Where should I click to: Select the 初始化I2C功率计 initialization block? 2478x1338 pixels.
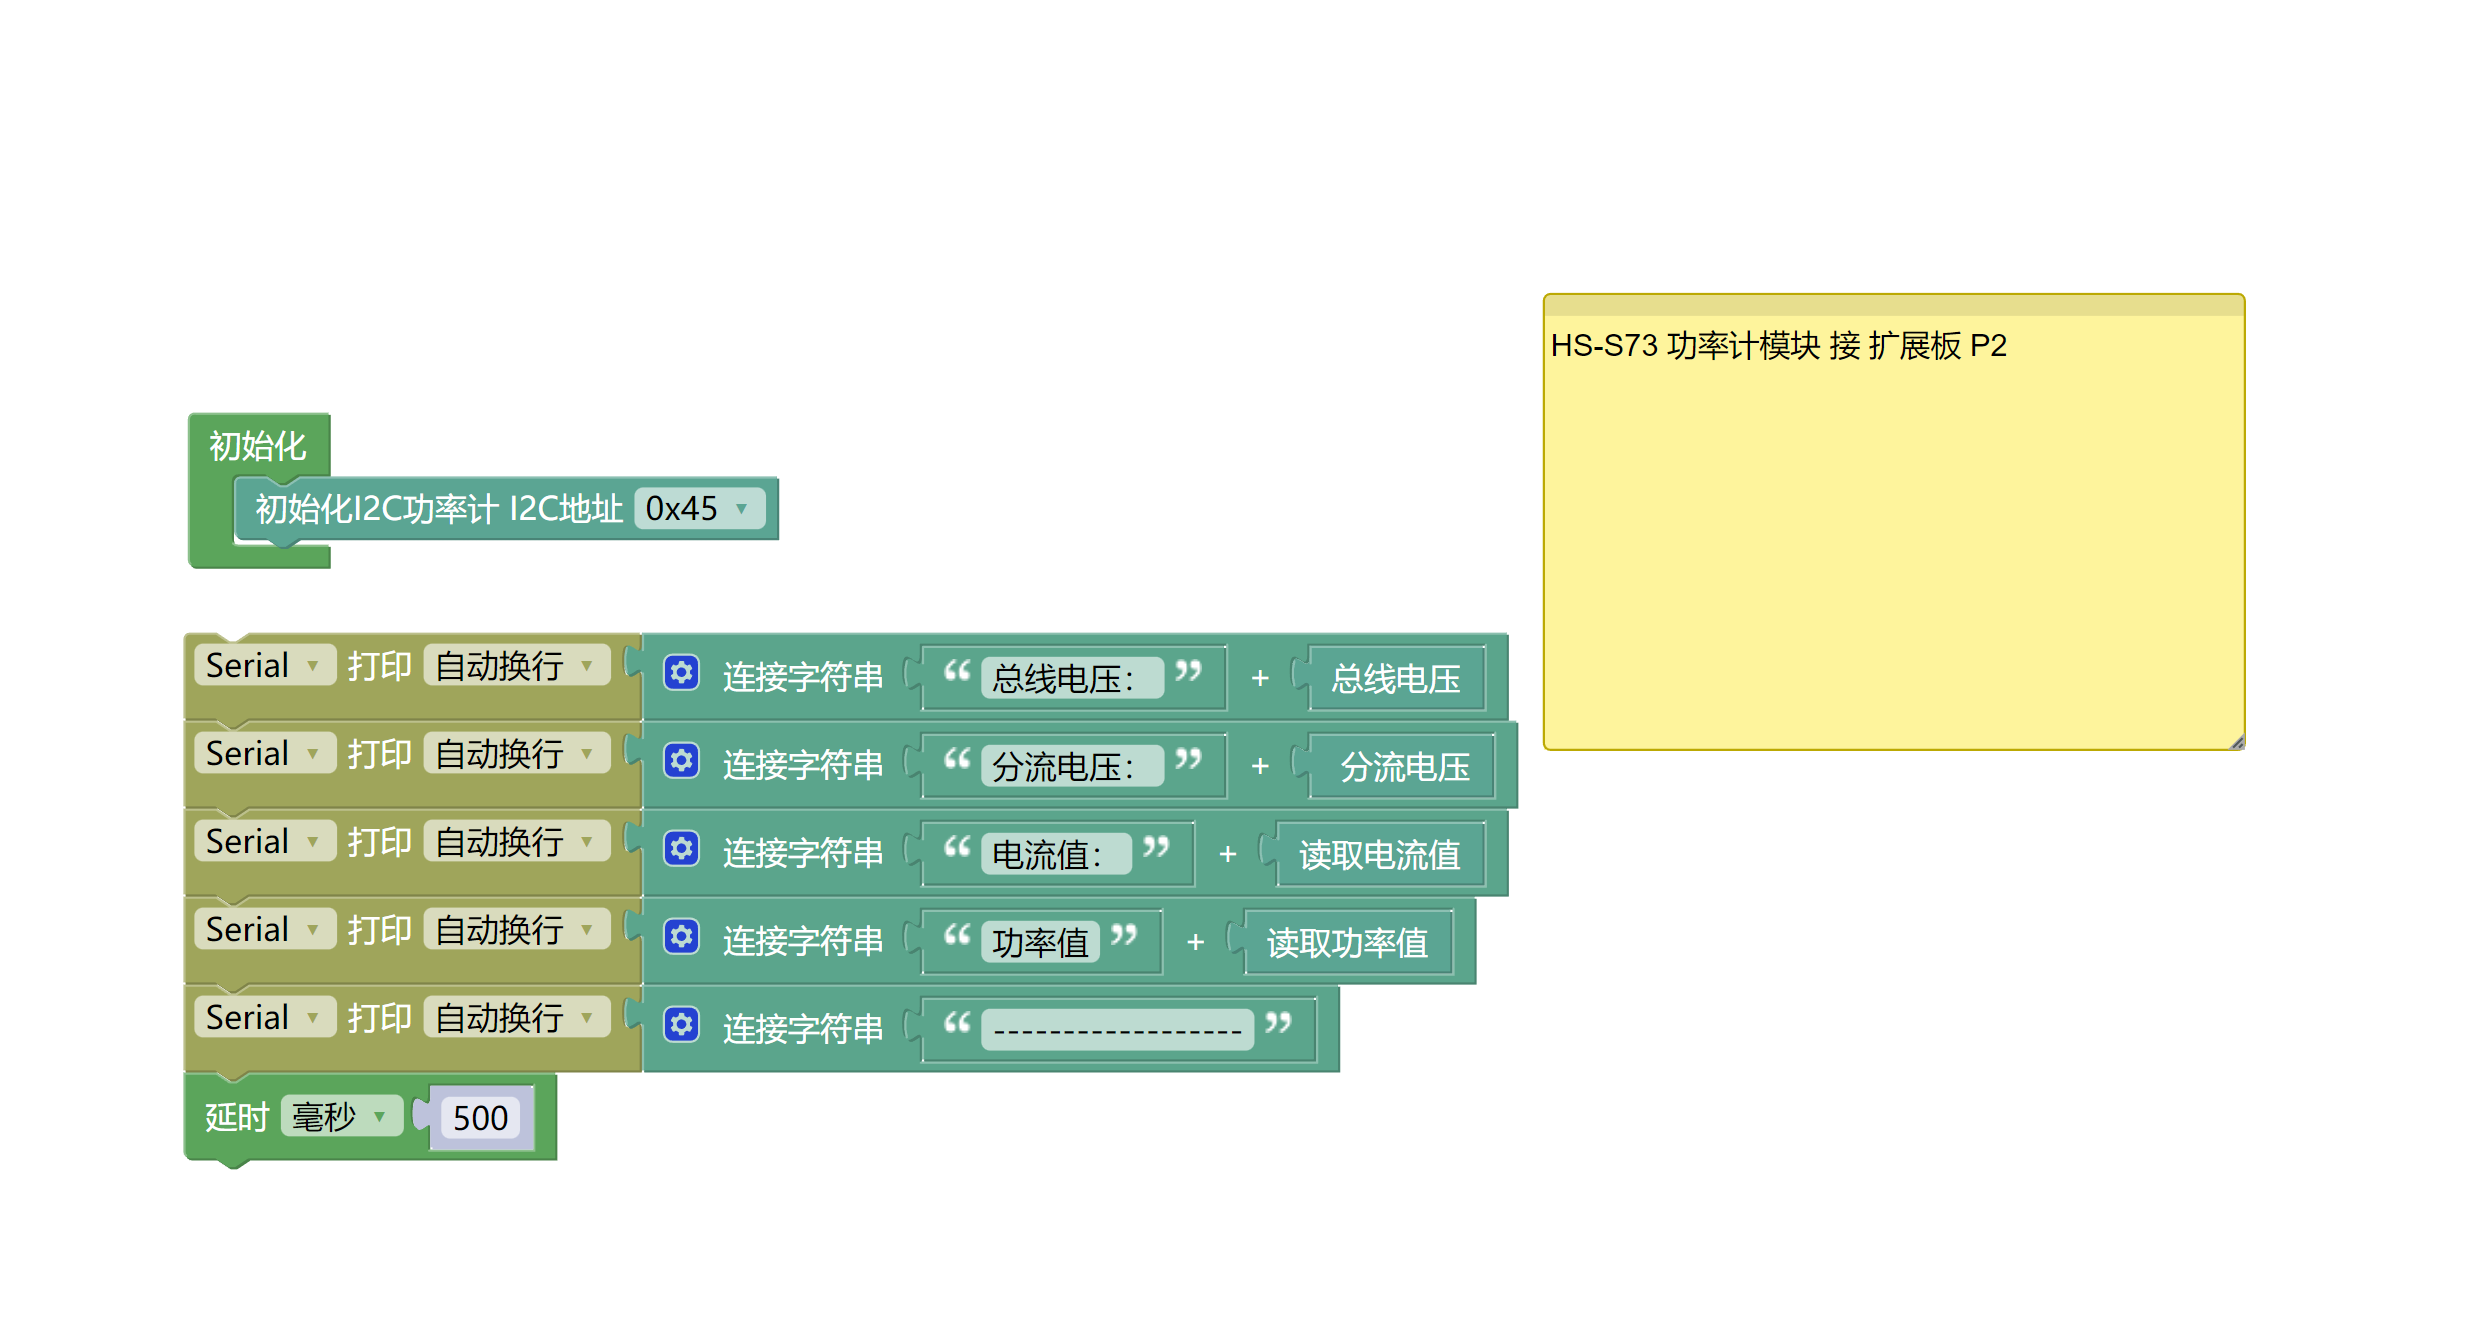coord(430,509)
